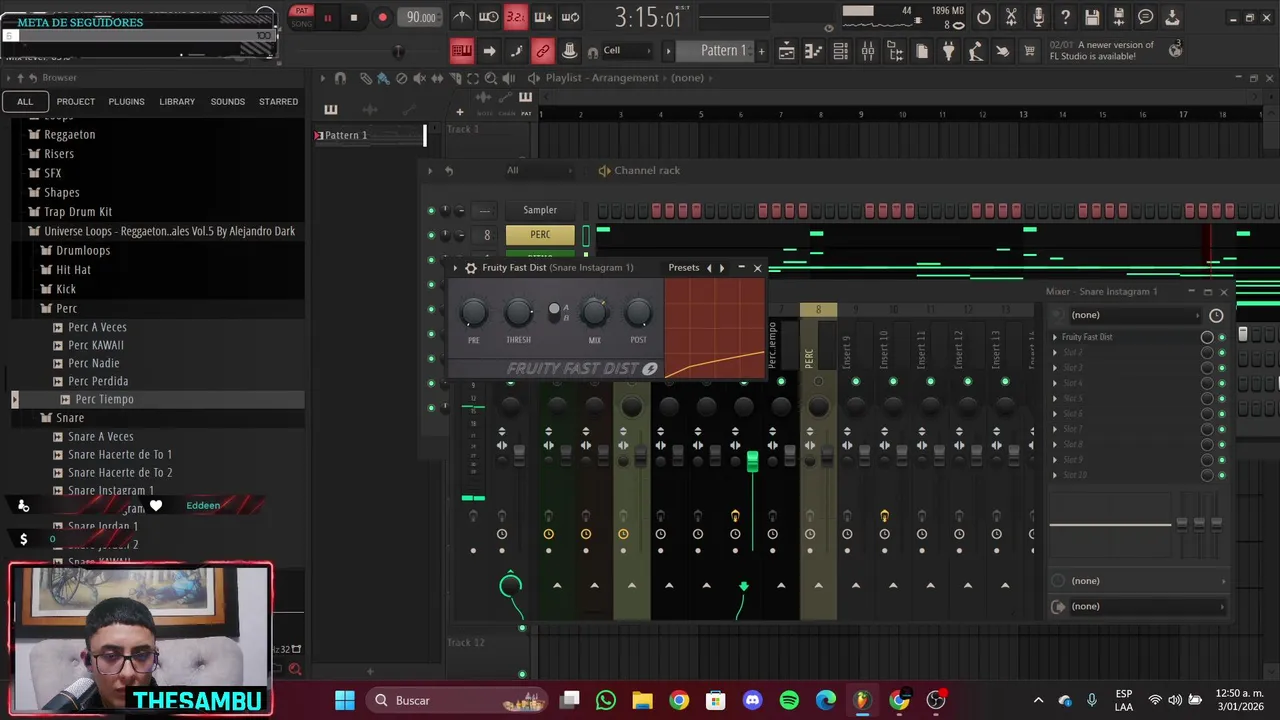Viewport: 1280px width, 720px height.
Task: Open the microphone one-click recording icon
Action: click(x=1038, y=17)
